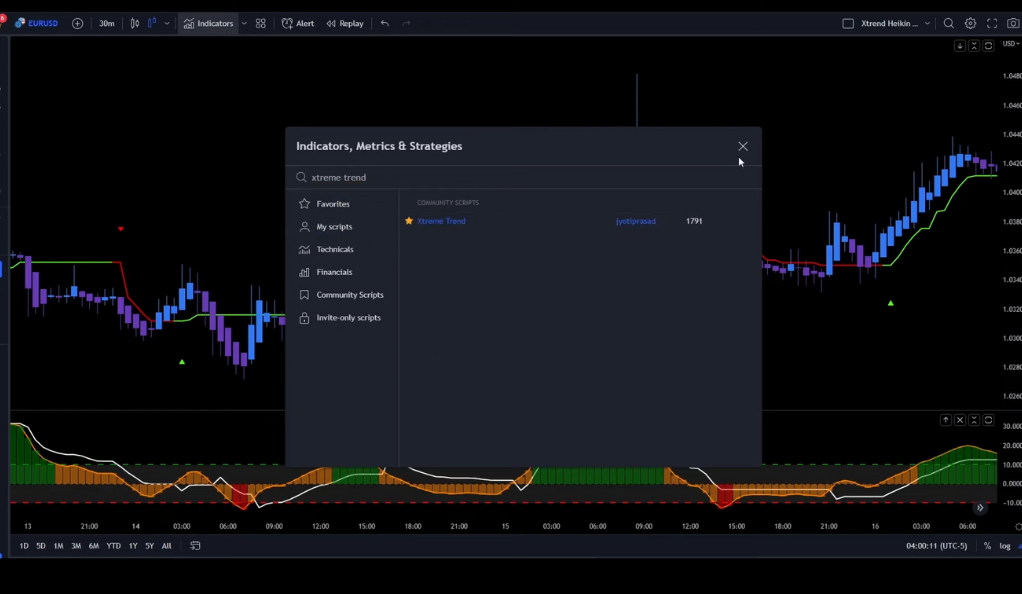Select the YTD date range
The height and width of the screenshot is (594, 1022).
tap(113, 546)
